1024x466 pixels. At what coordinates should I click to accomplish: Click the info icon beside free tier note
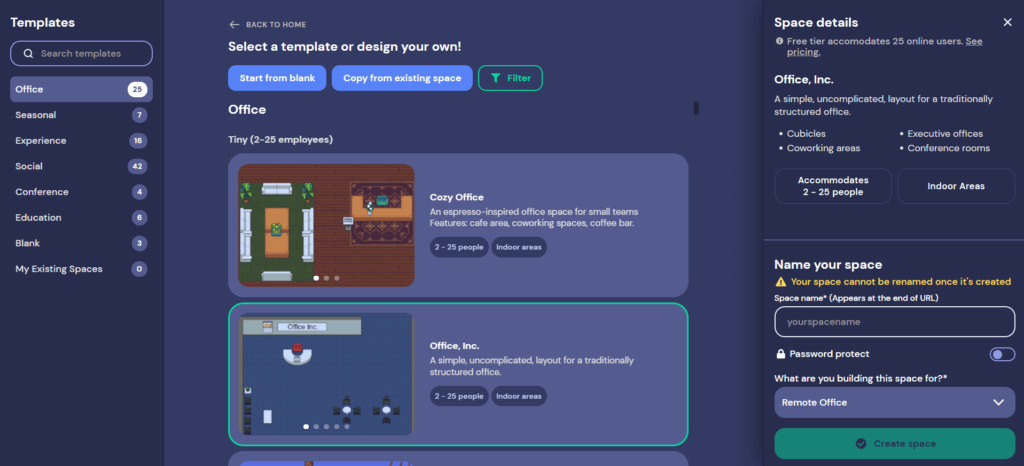click(779, 40)
